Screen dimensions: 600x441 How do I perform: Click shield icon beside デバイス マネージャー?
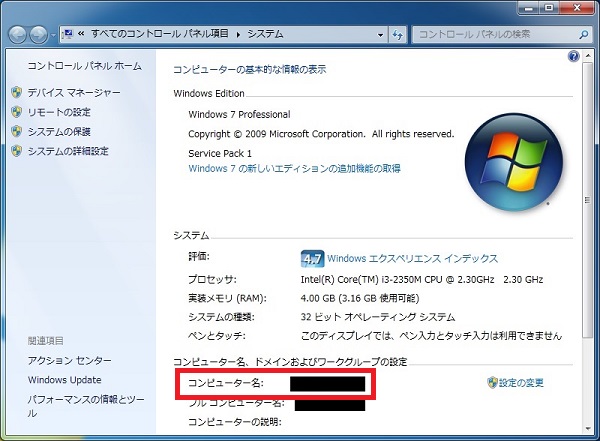pos(16,92)
